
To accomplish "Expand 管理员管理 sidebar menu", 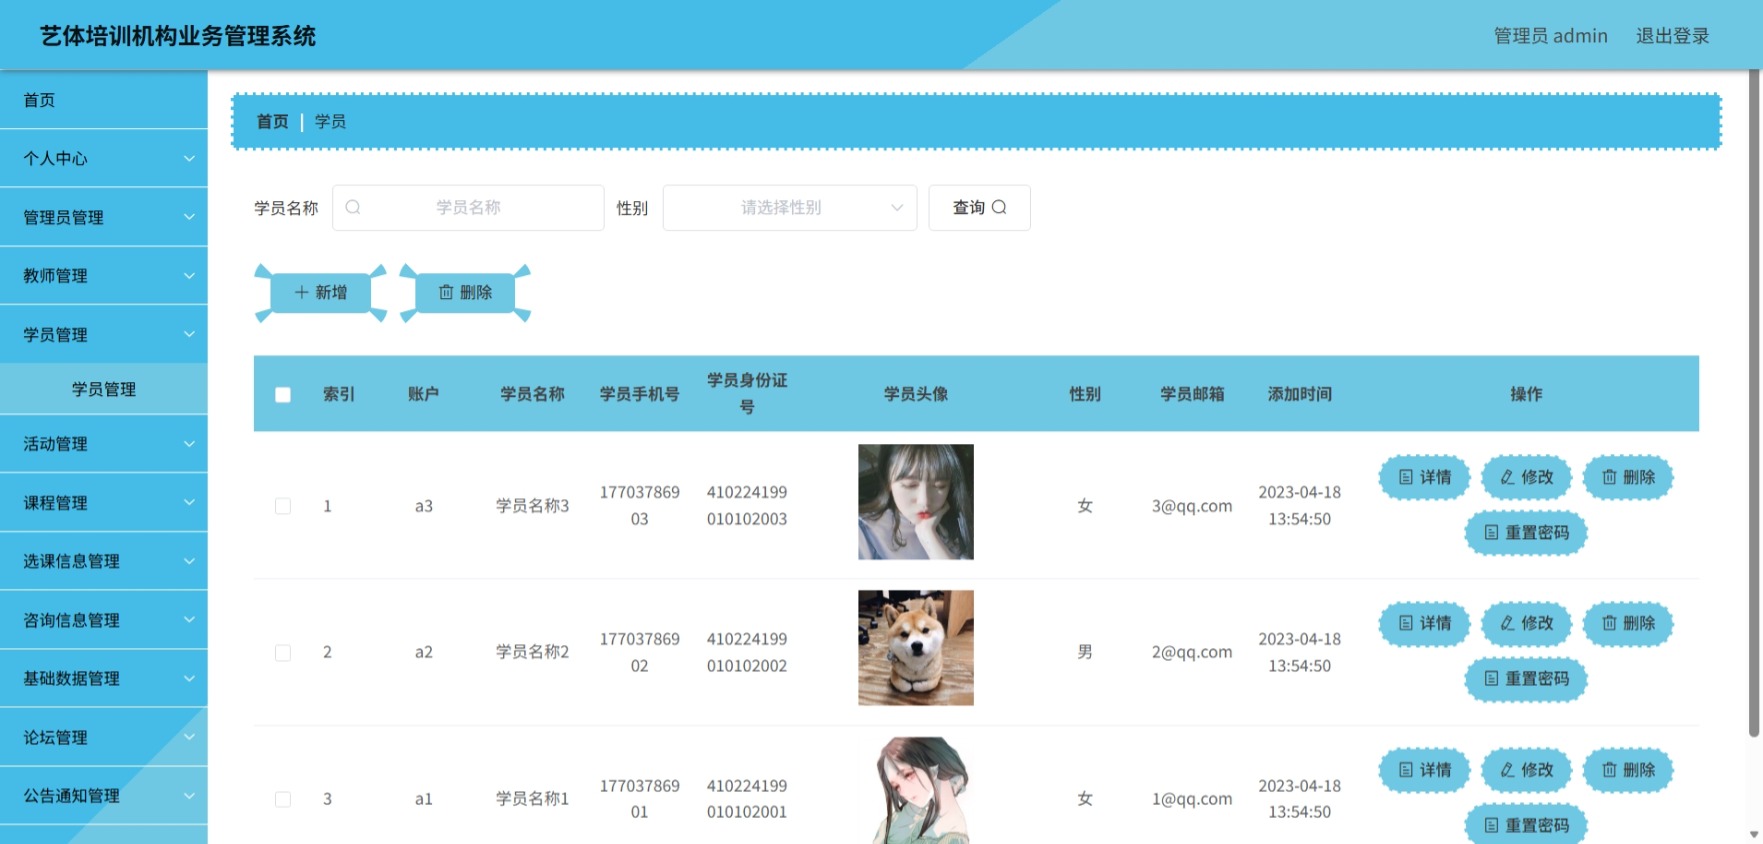I will click(104, 217).
